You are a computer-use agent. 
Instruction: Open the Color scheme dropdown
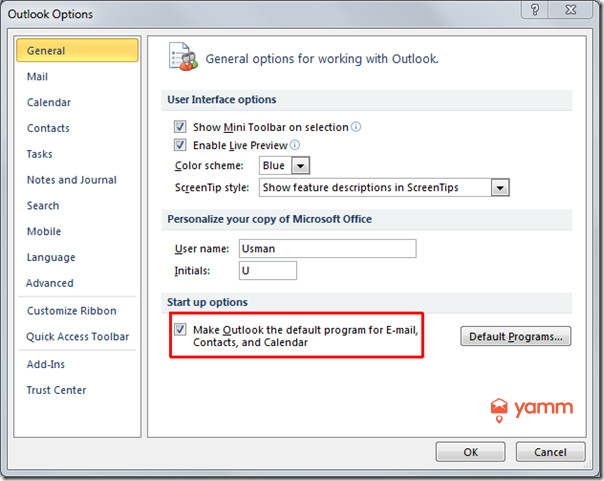(x=300, y=165)
